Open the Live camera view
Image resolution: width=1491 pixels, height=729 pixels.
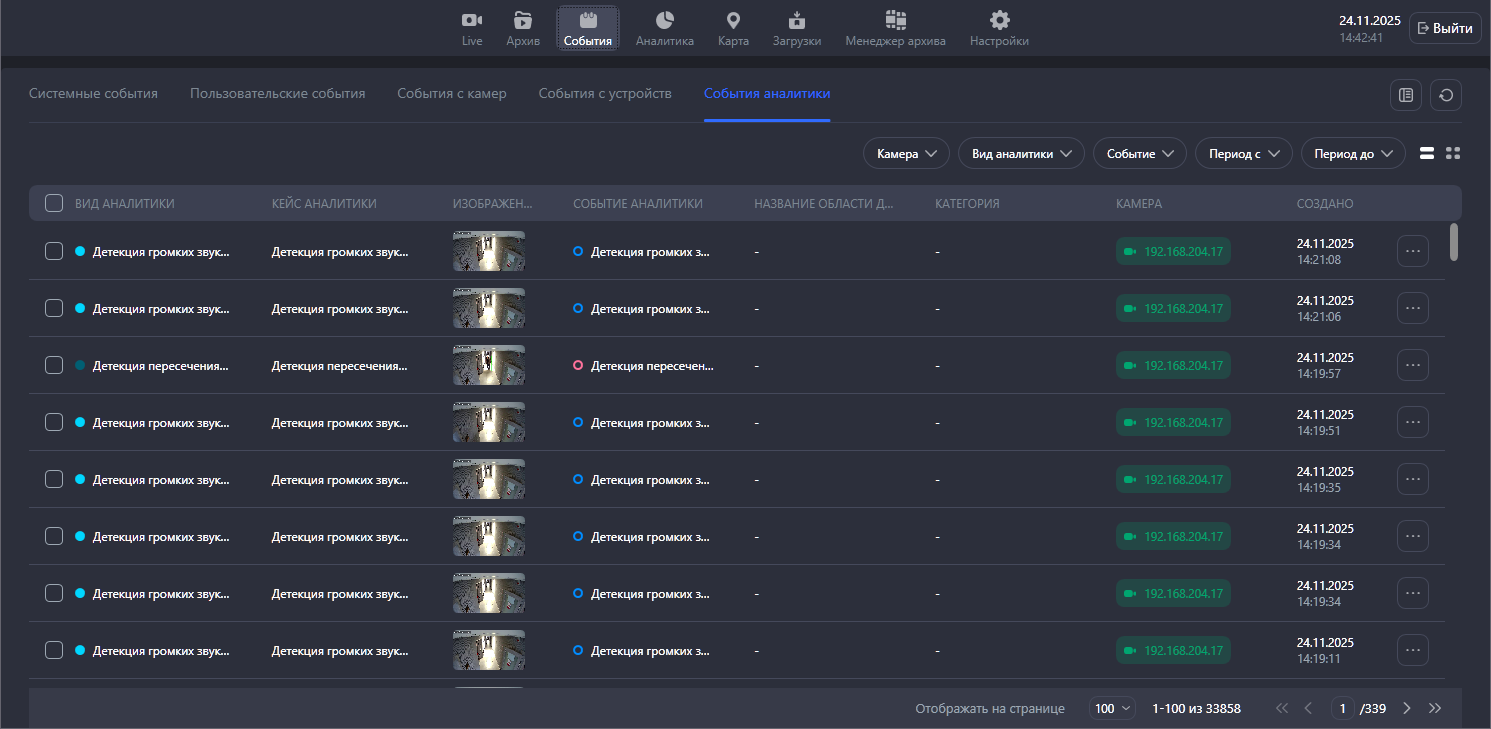(x=472, y=28)
